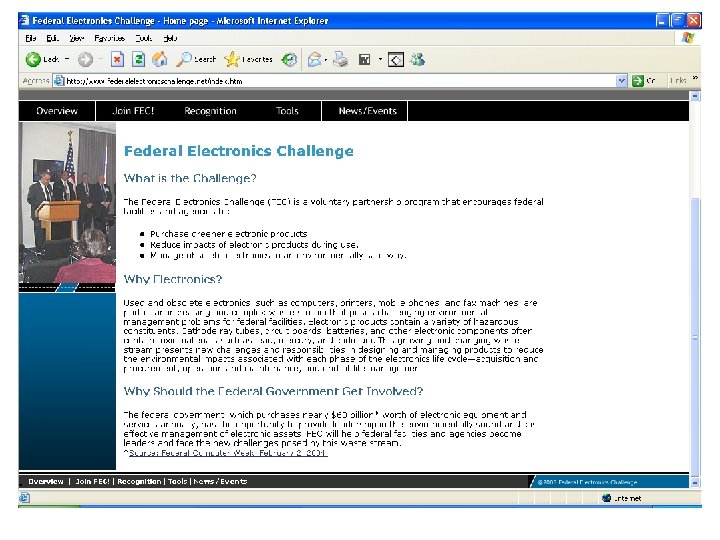Open the Help menu
720x540 pixels.
click(x=170, y=38)
